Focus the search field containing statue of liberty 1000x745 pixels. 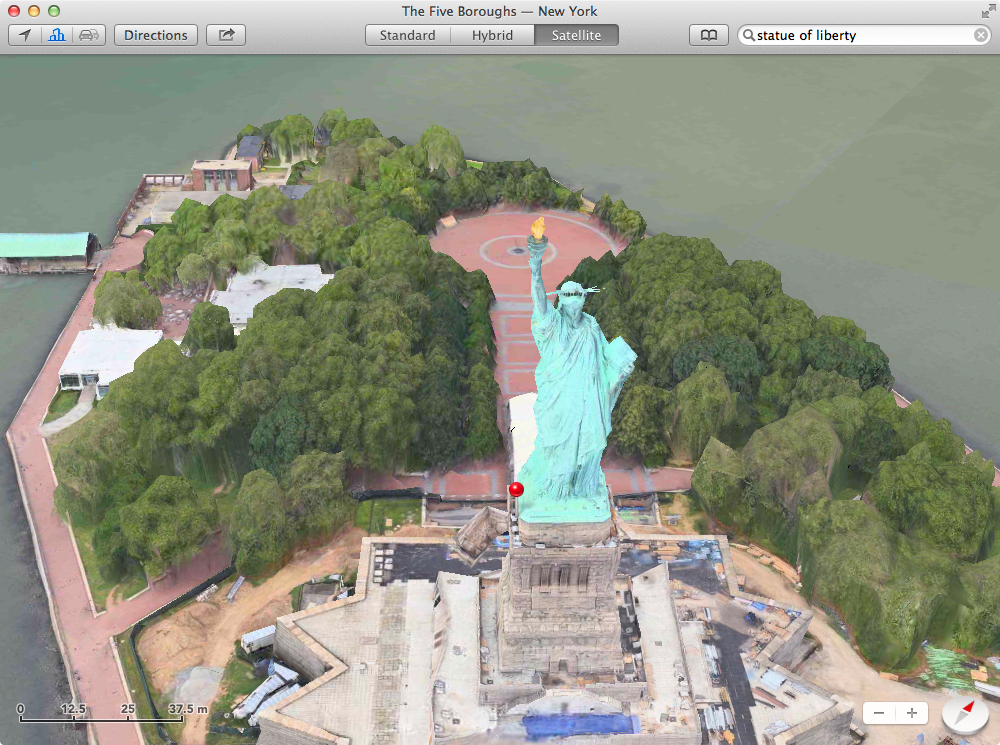point(864,35)
